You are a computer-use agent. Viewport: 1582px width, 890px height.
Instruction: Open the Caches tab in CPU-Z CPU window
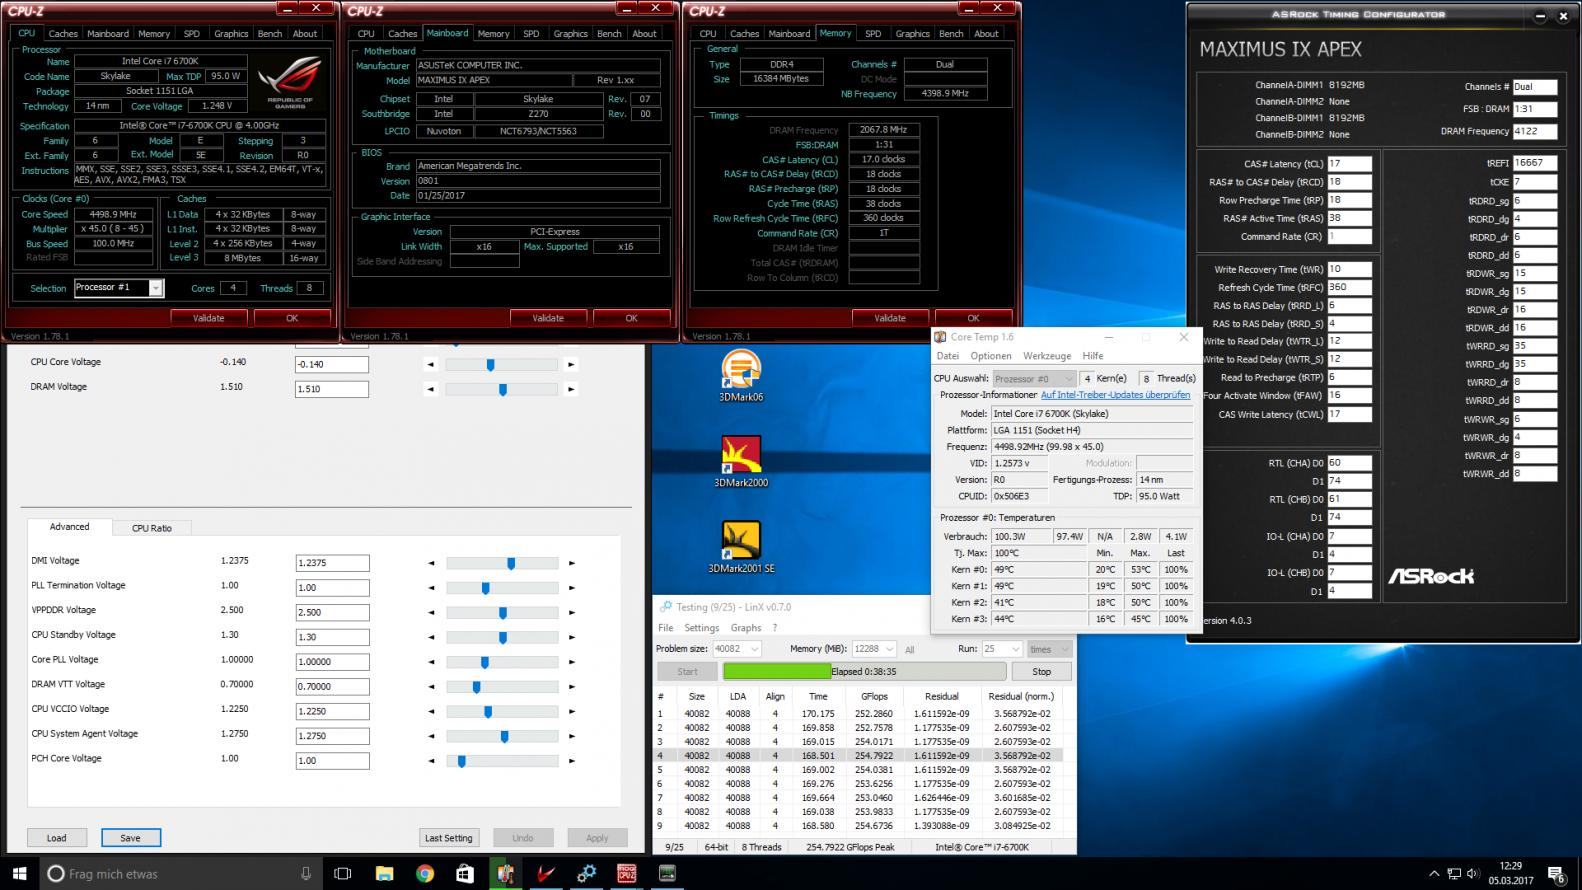click(63, 33)
